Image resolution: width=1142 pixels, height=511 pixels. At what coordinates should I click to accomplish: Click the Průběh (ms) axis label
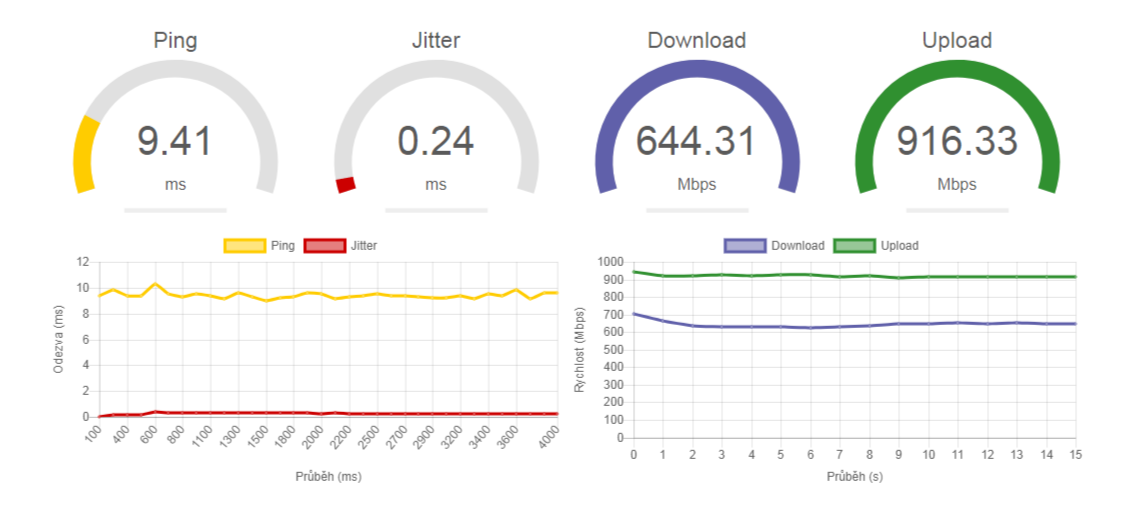(x=328, y=478)
